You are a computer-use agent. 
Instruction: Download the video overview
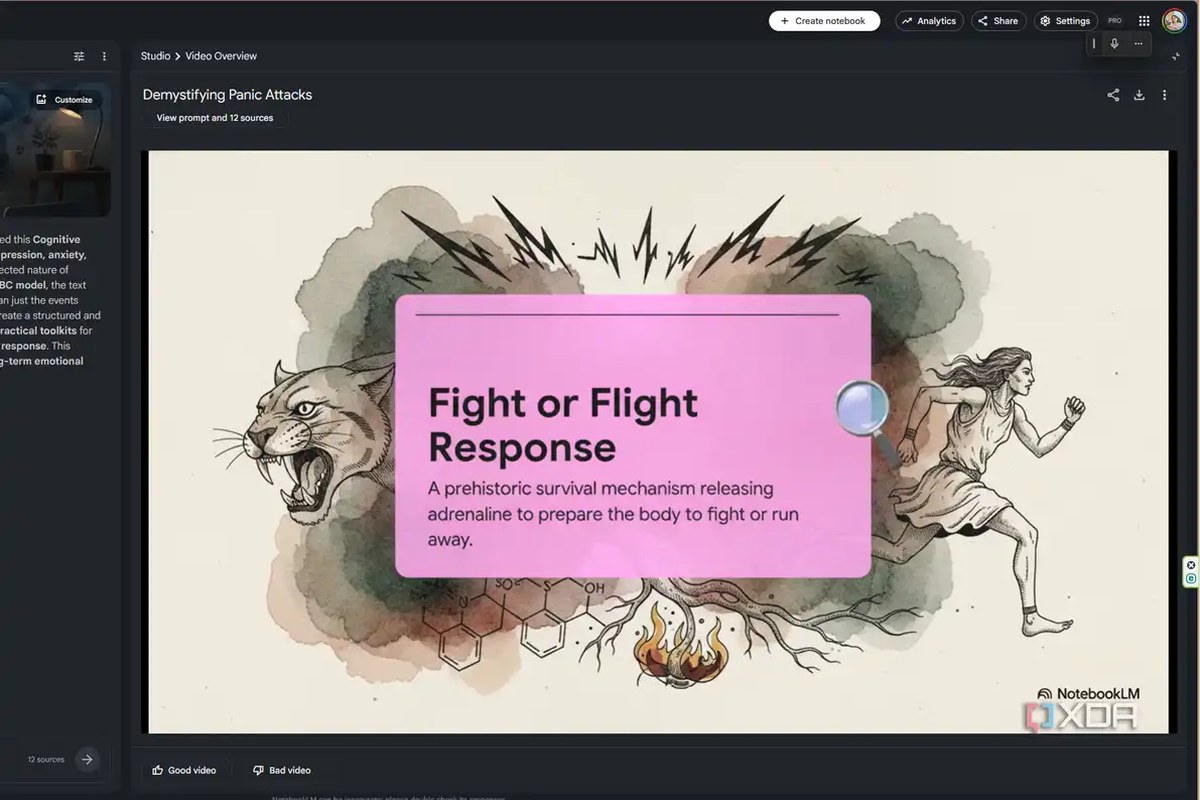(1139, 95)
